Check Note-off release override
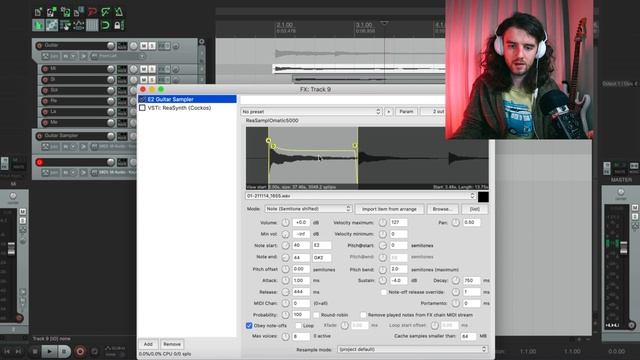 pyautogui.click(x=384, y=292)
